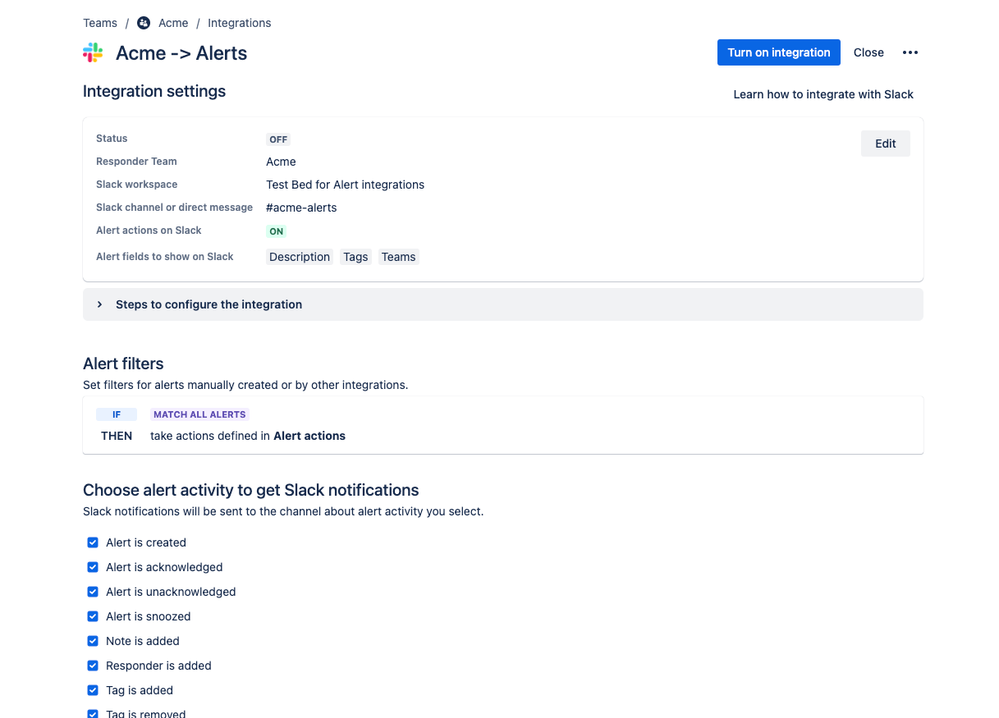This screenshot has height=718, width=999.
Task: Go to Teams breadcrumb link
Action: tap(100, 23)
